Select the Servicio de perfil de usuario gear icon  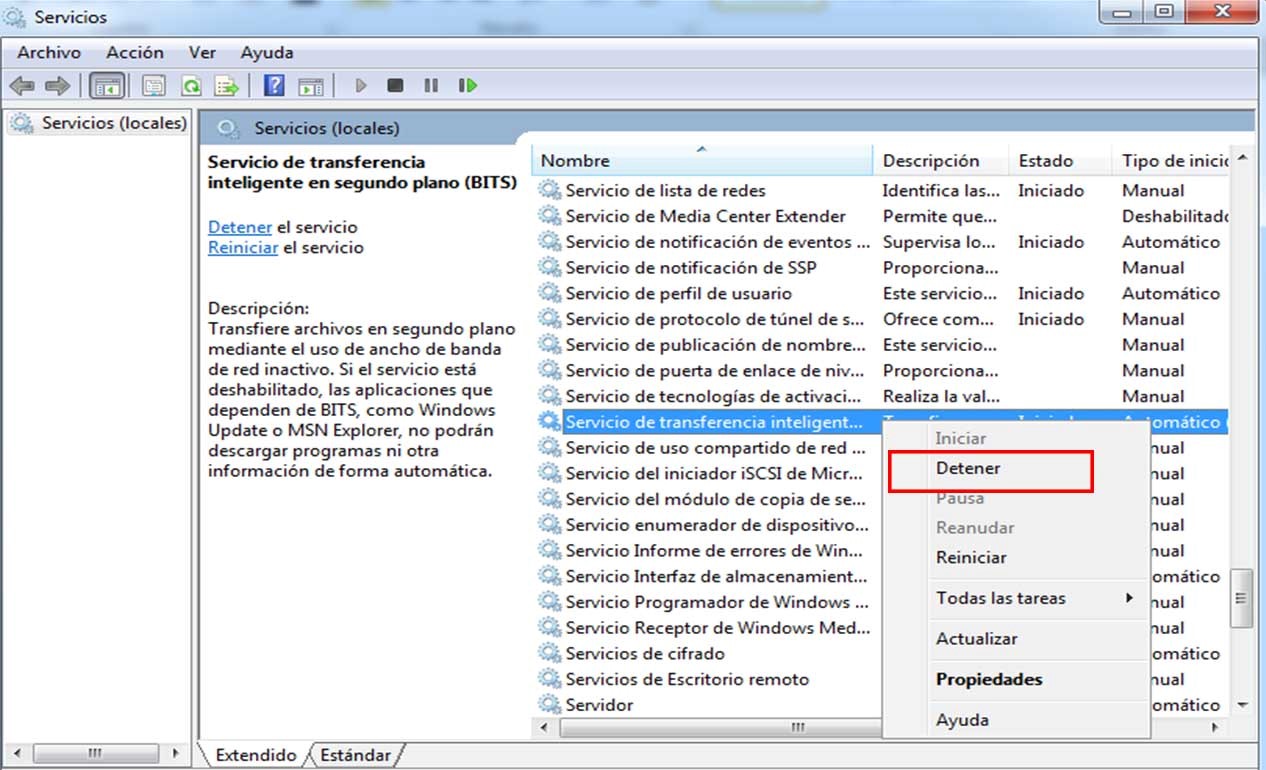pyautogui.click(x=549, y=293)
